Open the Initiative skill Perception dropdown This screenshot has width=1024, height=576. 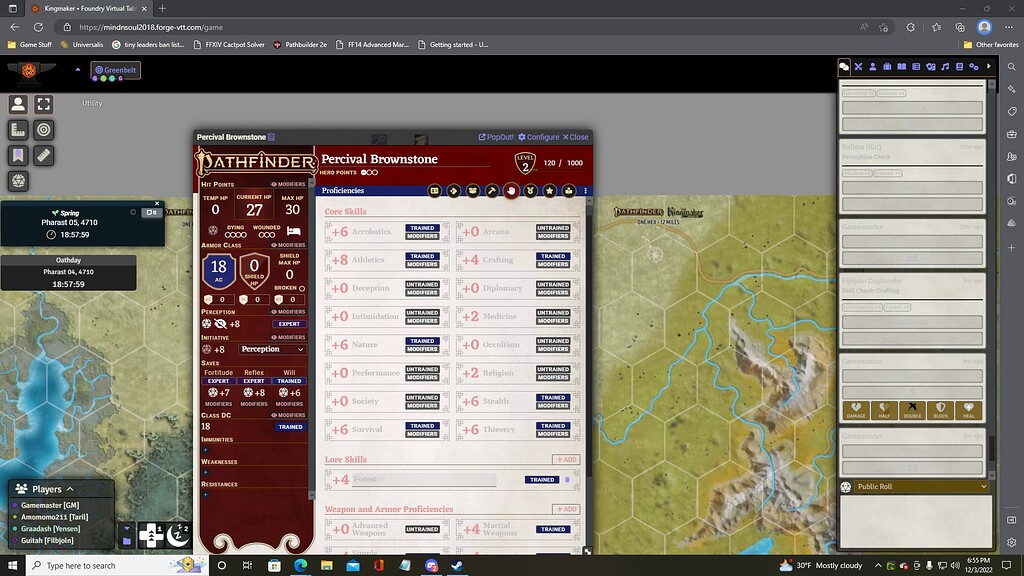(x=272, y=349)
